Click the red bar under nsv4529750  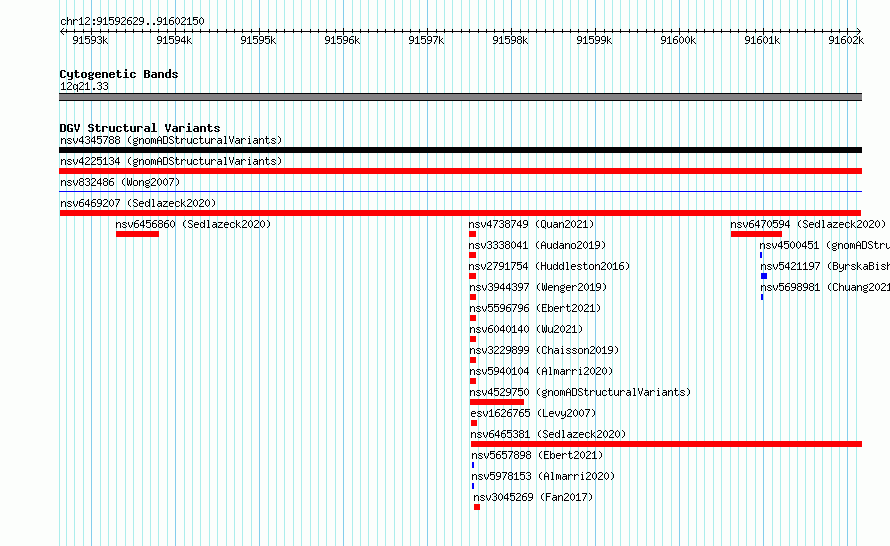[x=497, y=402]
